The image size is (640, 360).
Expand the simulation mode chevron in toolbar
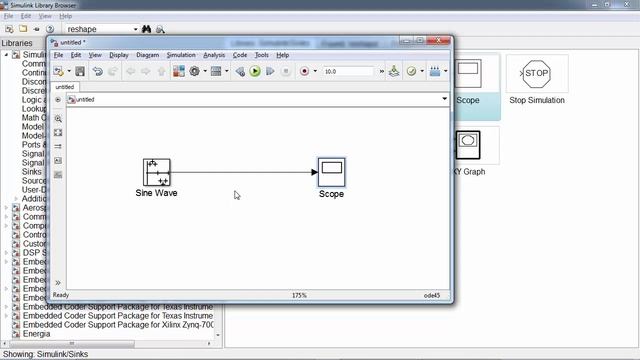(x=382, y=71)
